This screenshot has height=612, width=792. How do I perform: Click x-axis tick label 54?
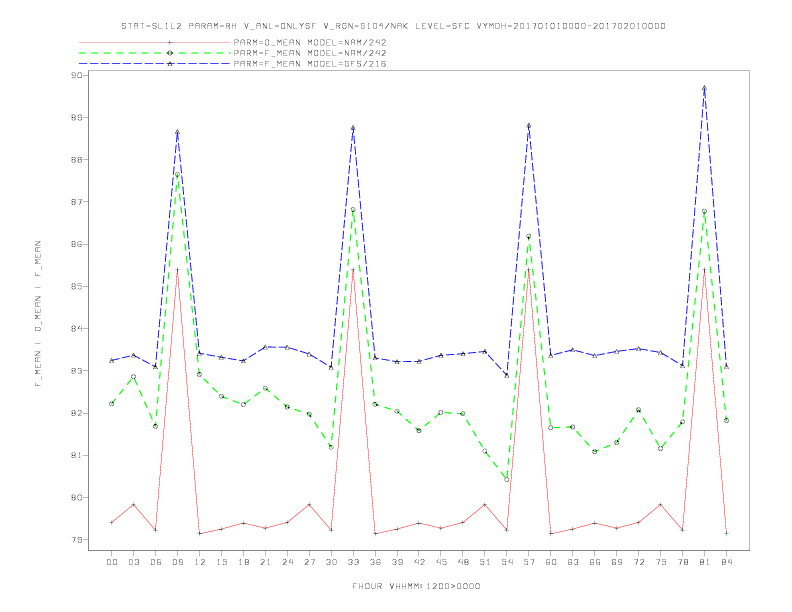click(507, 562)
